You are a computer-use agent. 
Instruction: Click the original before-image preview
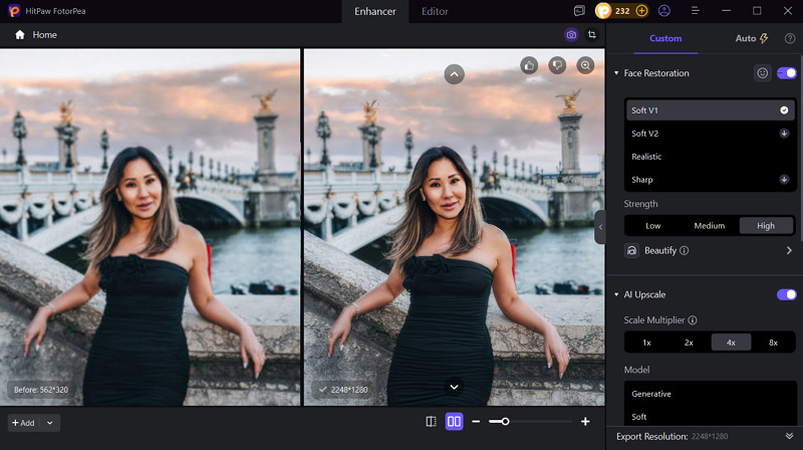pyautogui.click(x=150, y=227)
